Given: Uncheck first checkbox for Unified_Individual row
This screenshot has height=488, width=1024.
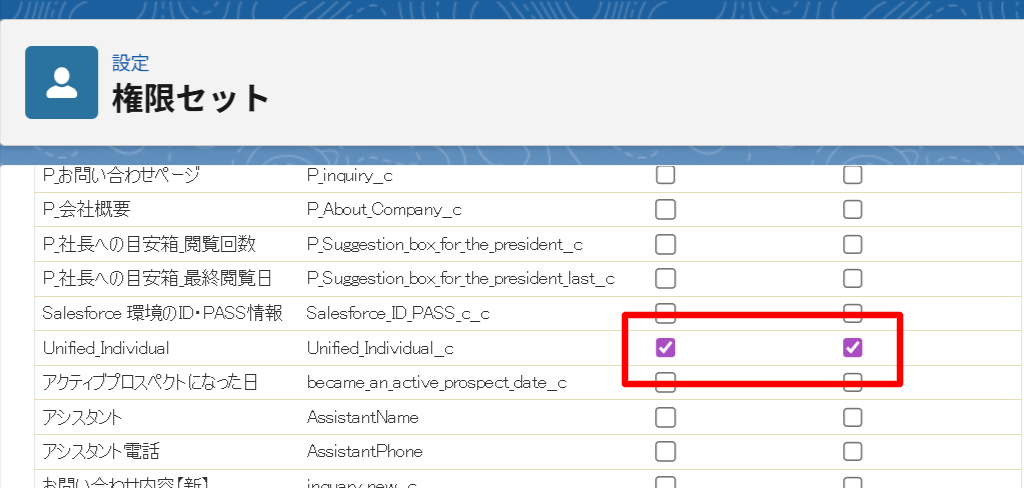Looking at the screenshot, I should tap(665, 348).
